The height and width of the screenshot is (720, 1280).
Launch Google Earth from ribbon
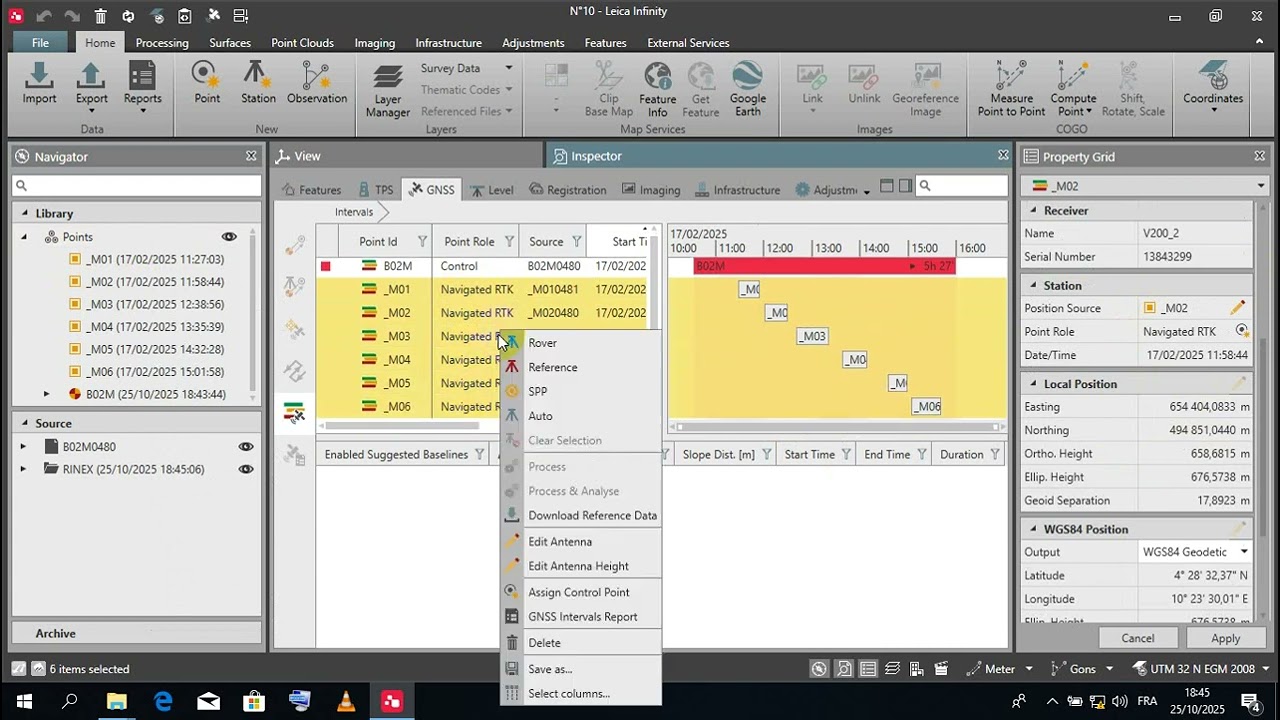[x=747, y=90]
